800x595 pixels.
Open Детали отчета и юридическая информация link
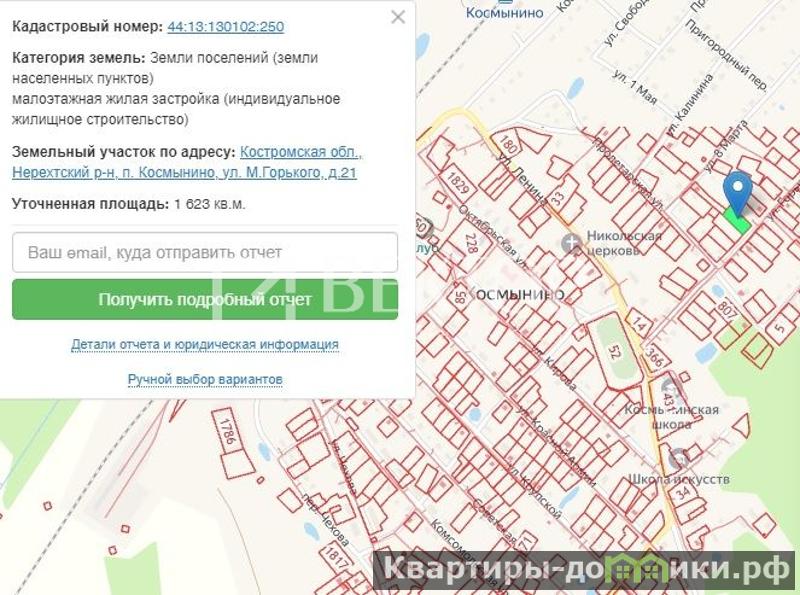coord(204,344)
